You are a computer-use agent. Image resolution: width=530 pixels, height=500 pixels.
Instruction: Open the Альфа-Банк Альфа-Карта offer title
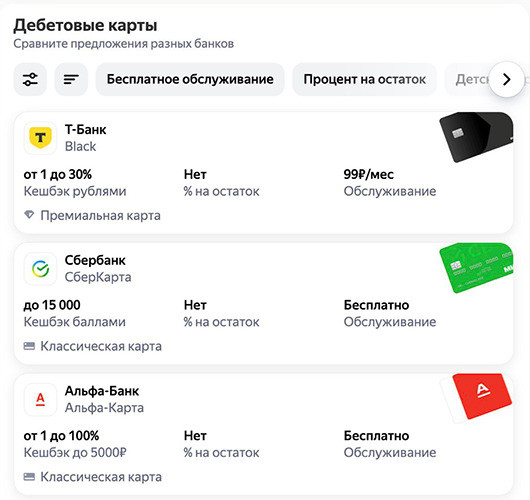click(x=104, y=399)
